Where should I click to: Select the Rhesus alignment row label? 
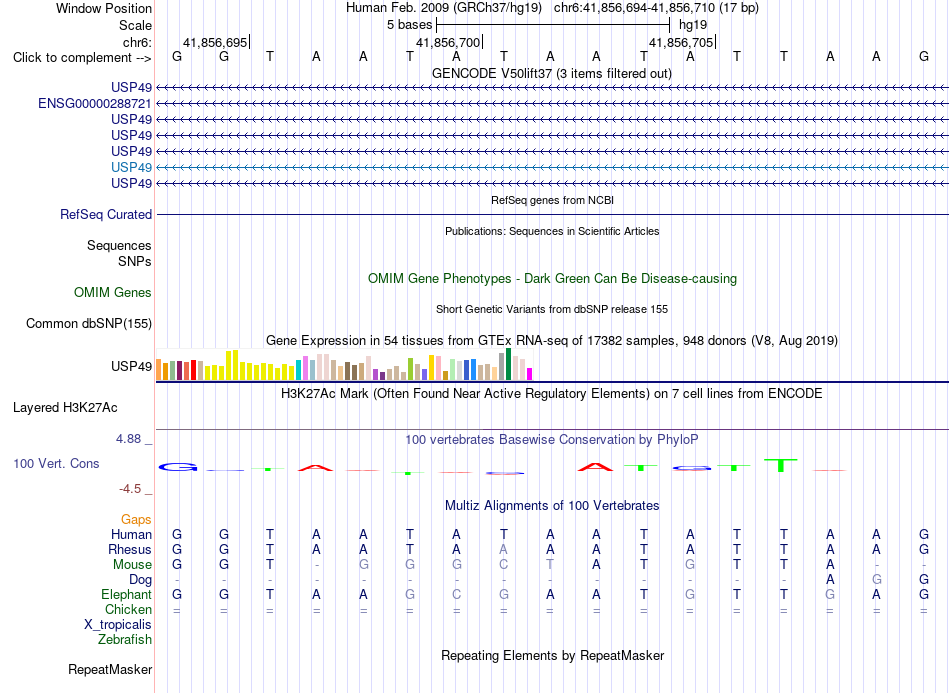130,549
